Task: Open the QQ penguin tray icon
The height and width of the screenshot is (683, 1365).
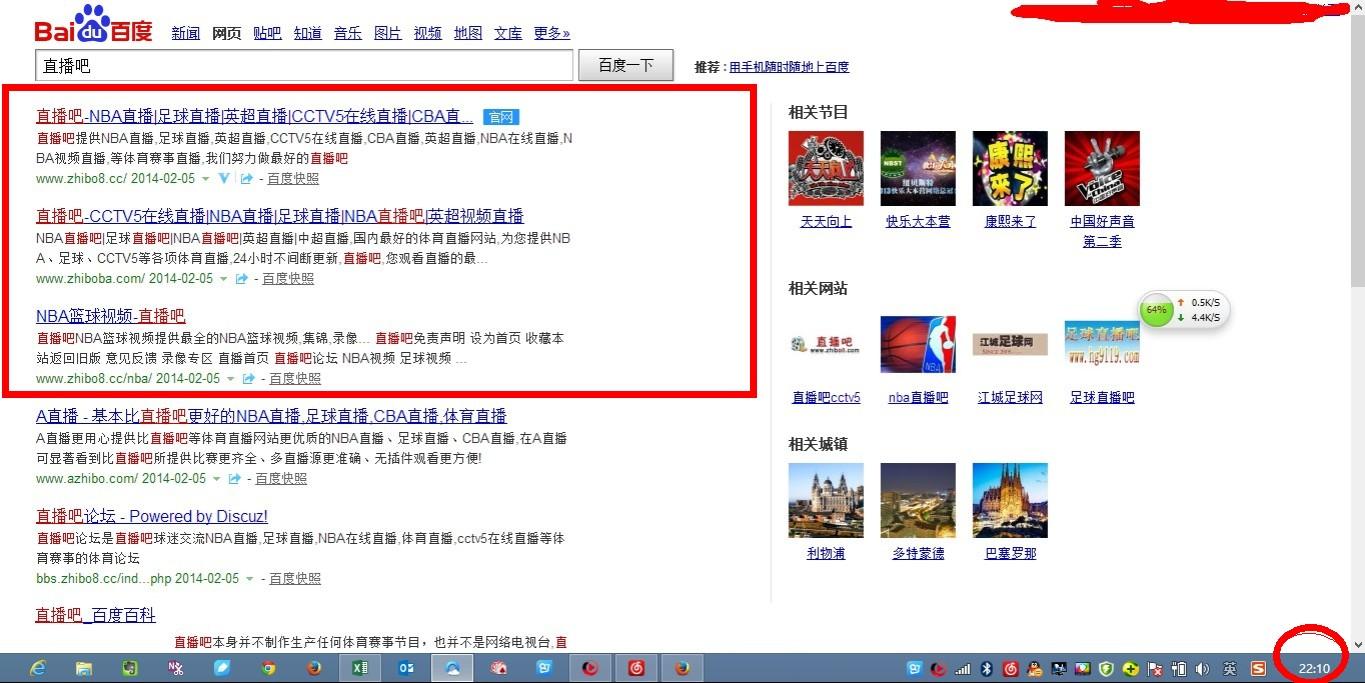Action: click(x=1034, y=669)
